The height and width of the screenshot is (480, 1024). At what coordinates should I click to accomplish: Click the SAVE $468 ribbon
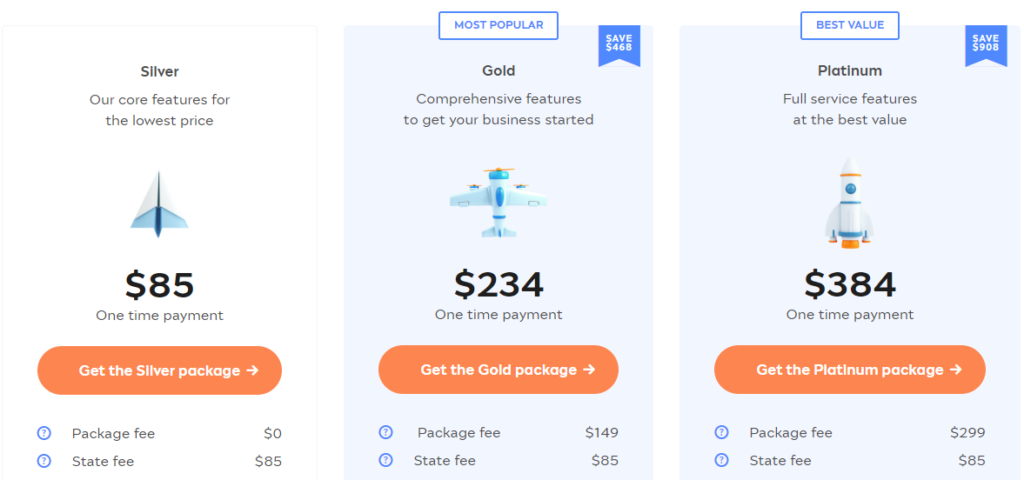(619, 45)
